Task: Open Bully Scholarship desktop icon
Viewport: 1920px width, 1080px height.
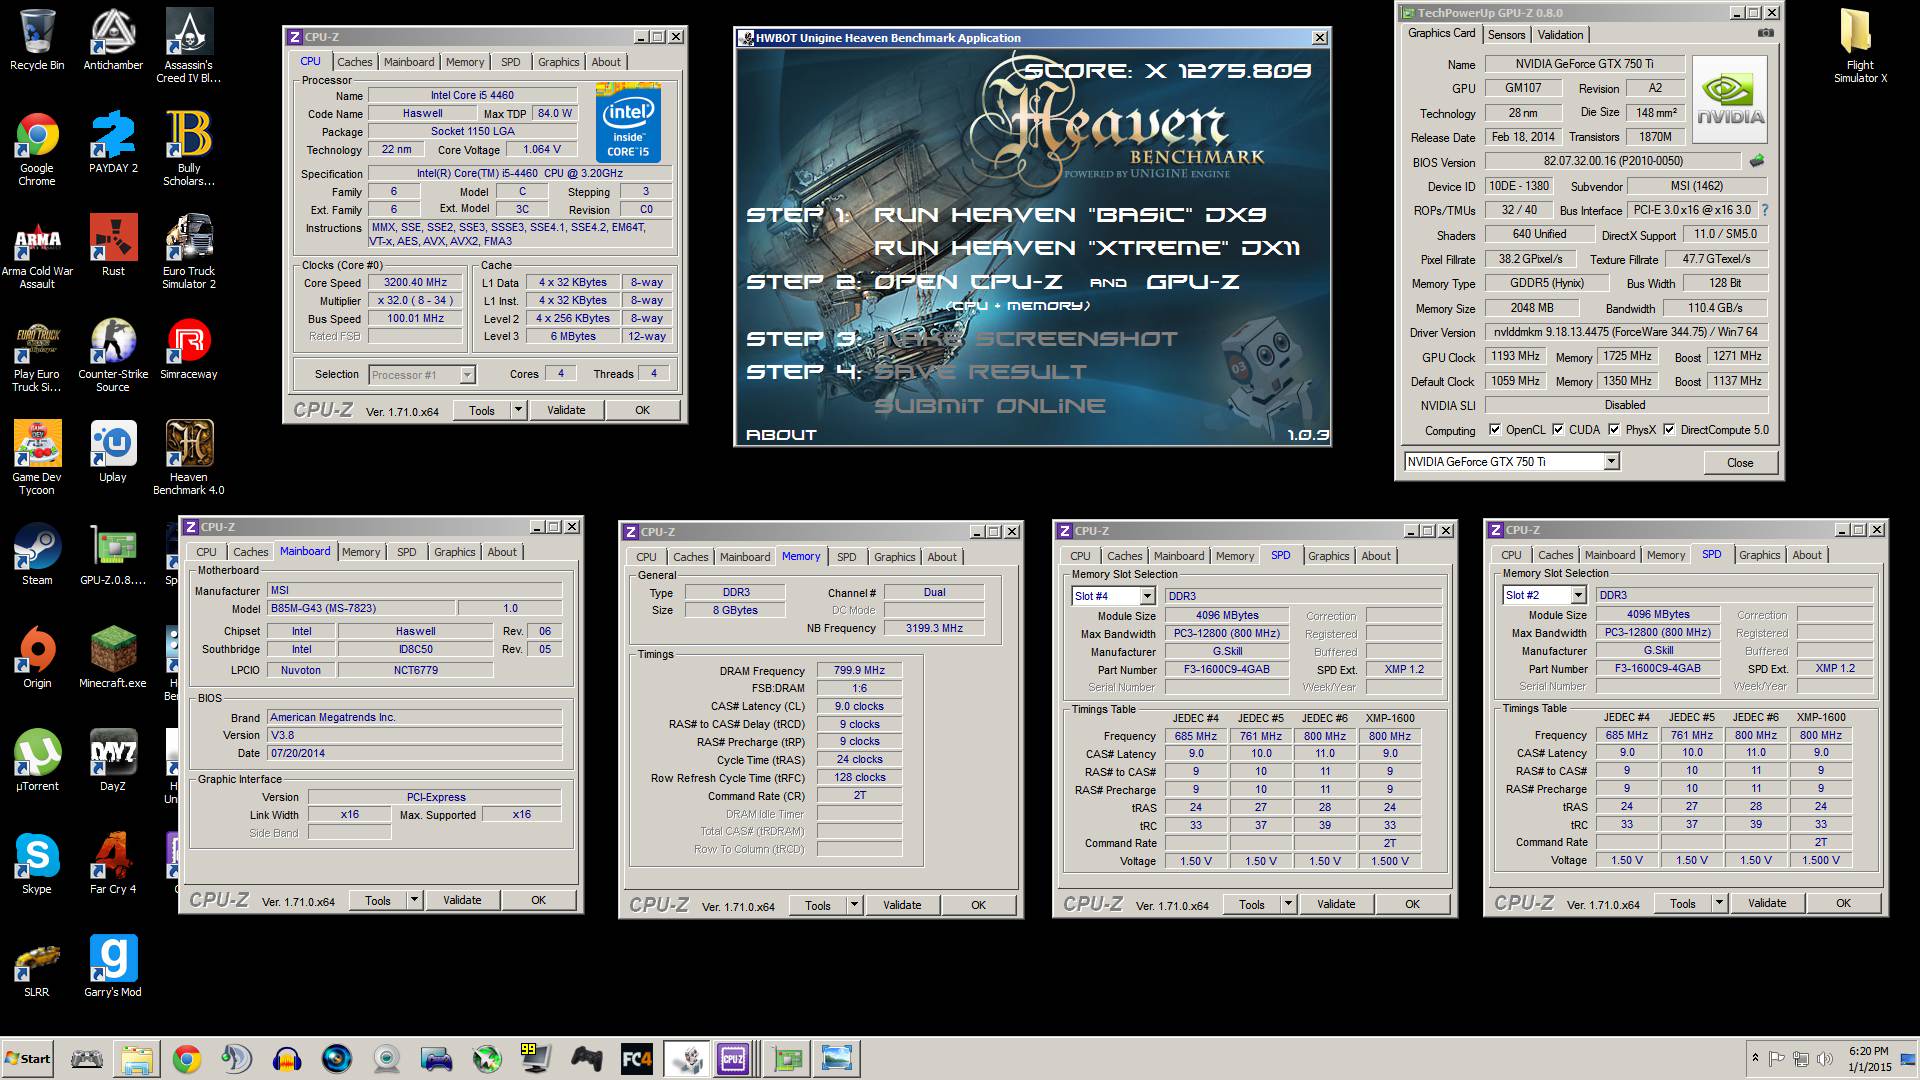Action: (189, 148)
